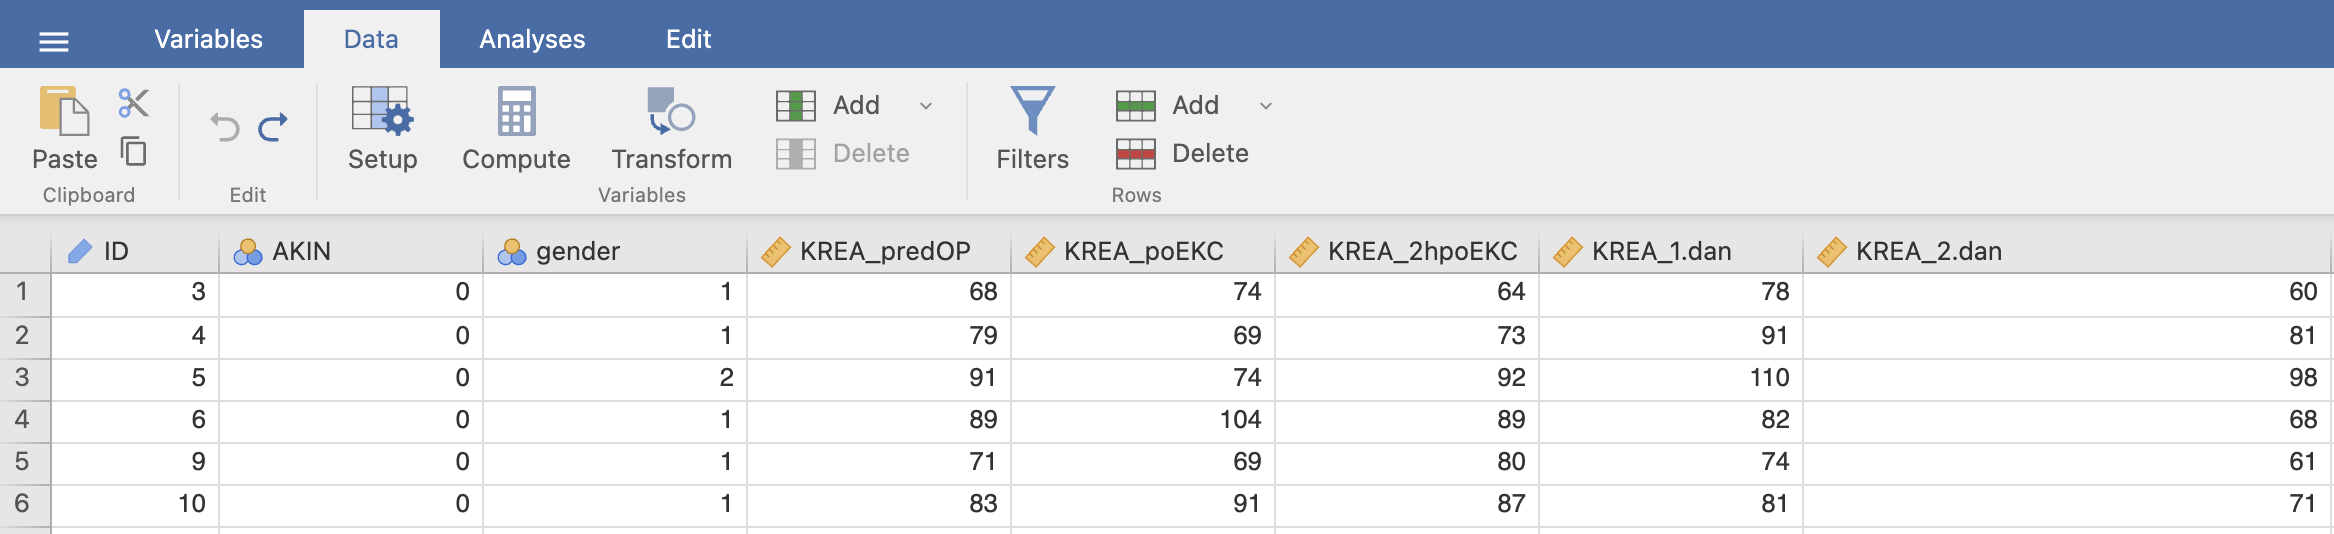This screenshot has height=534, width=2334.
Task: Open the Compute variable tool
Action: (516, 128)
